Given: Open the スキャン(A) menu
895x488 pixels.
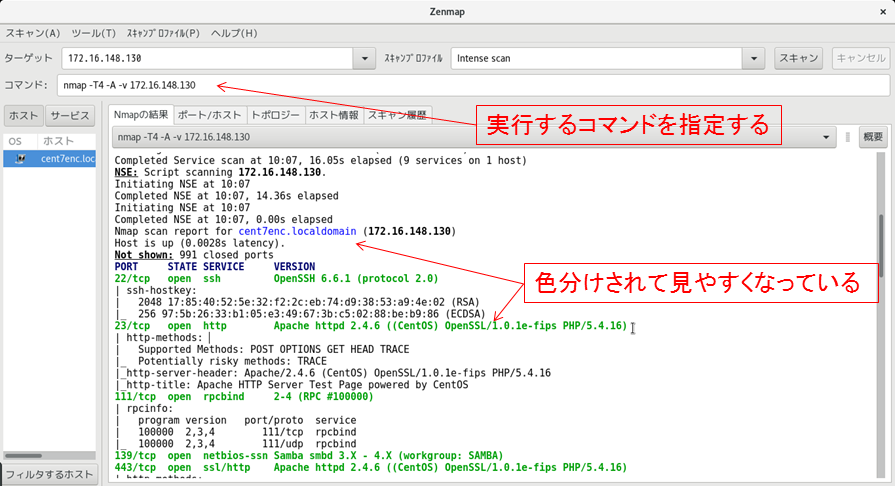Looking at the screenshot, I should pyautogui.click(x=33, y=33).
